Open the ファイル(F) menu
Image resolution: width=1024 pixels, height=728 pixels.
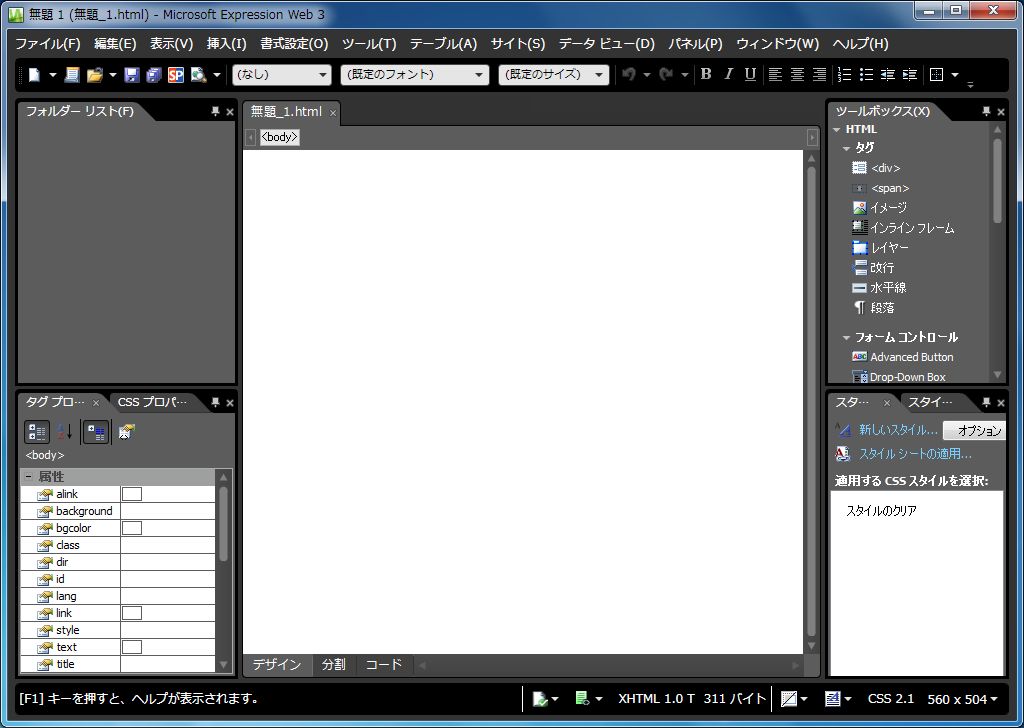(48, 44)
